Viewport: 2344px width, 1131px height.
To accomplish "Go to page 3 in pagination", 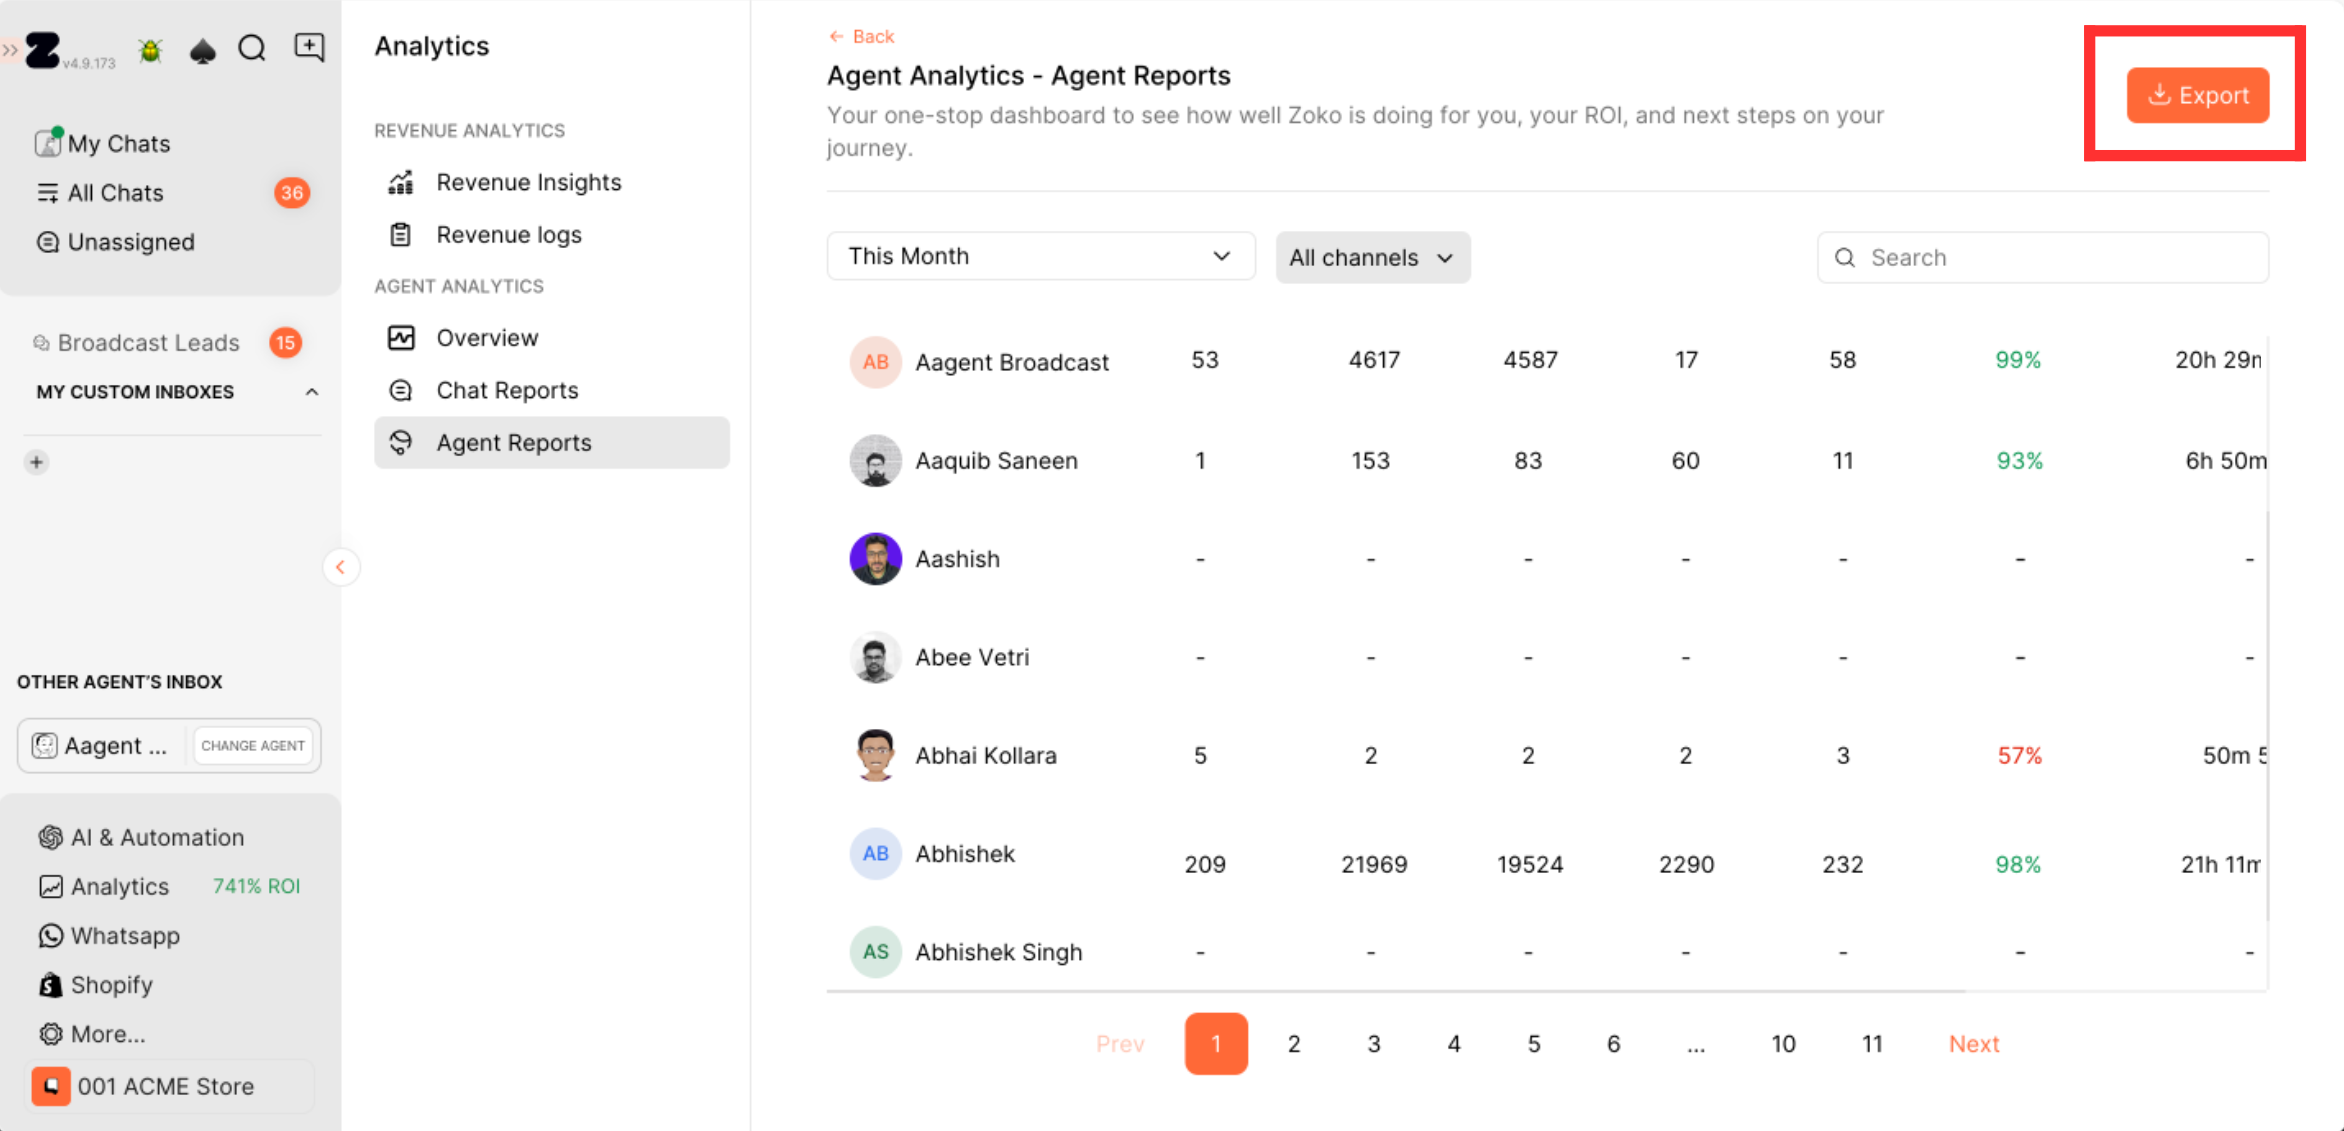I will click(x=1373, y=1044).
